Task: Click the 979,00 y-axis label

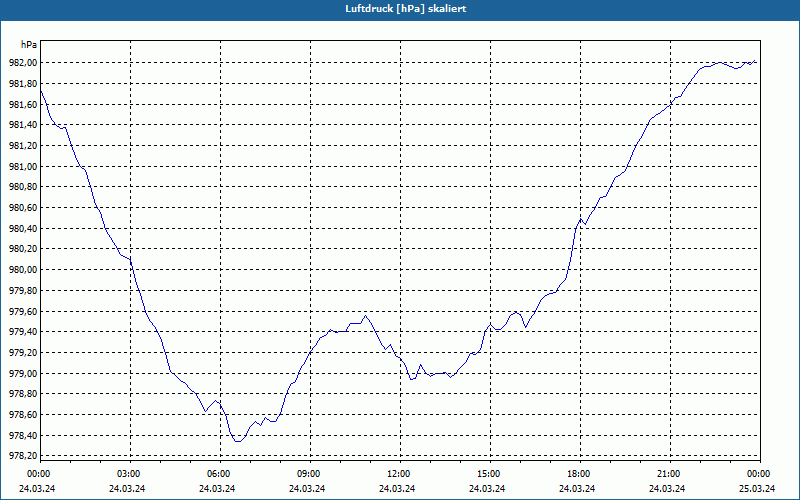Action: point(23,374)
